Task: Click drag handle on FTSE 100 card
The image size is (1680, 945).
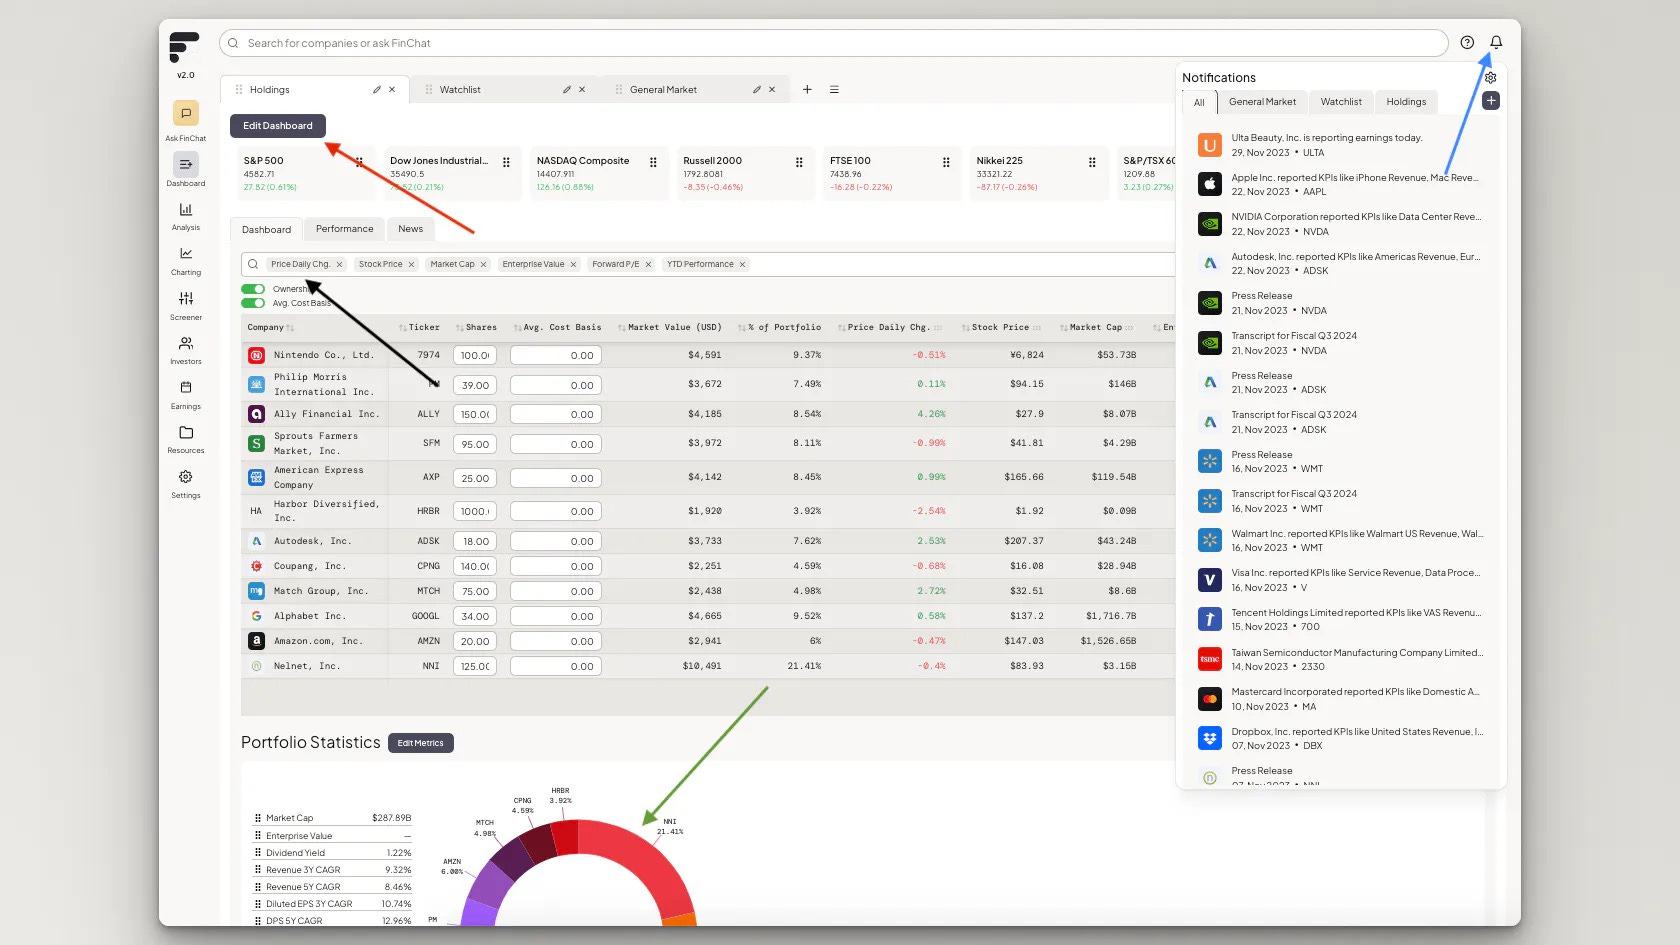Action: click(x=946, y=162)
